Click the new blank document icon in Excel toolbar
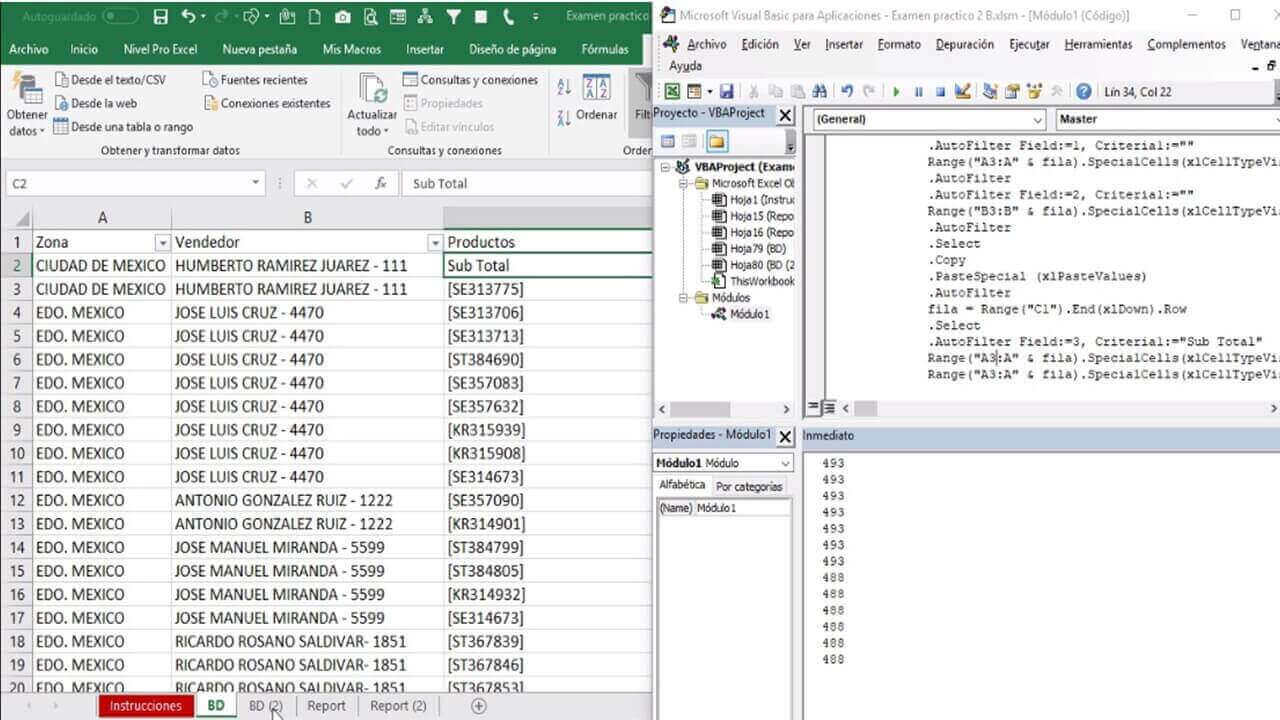The height and width of the screenshot is (720, 1280). pyautogui.click(x=315, y=17)
